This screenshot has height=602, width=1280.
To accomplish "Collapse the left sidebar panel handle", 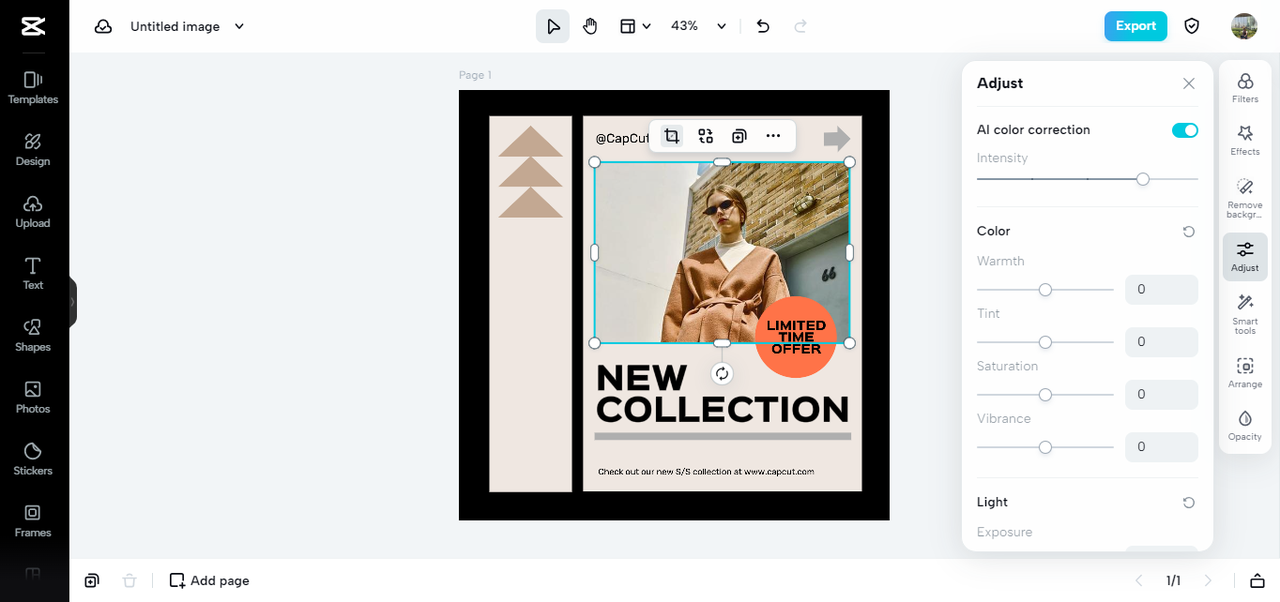I will 72,301.
